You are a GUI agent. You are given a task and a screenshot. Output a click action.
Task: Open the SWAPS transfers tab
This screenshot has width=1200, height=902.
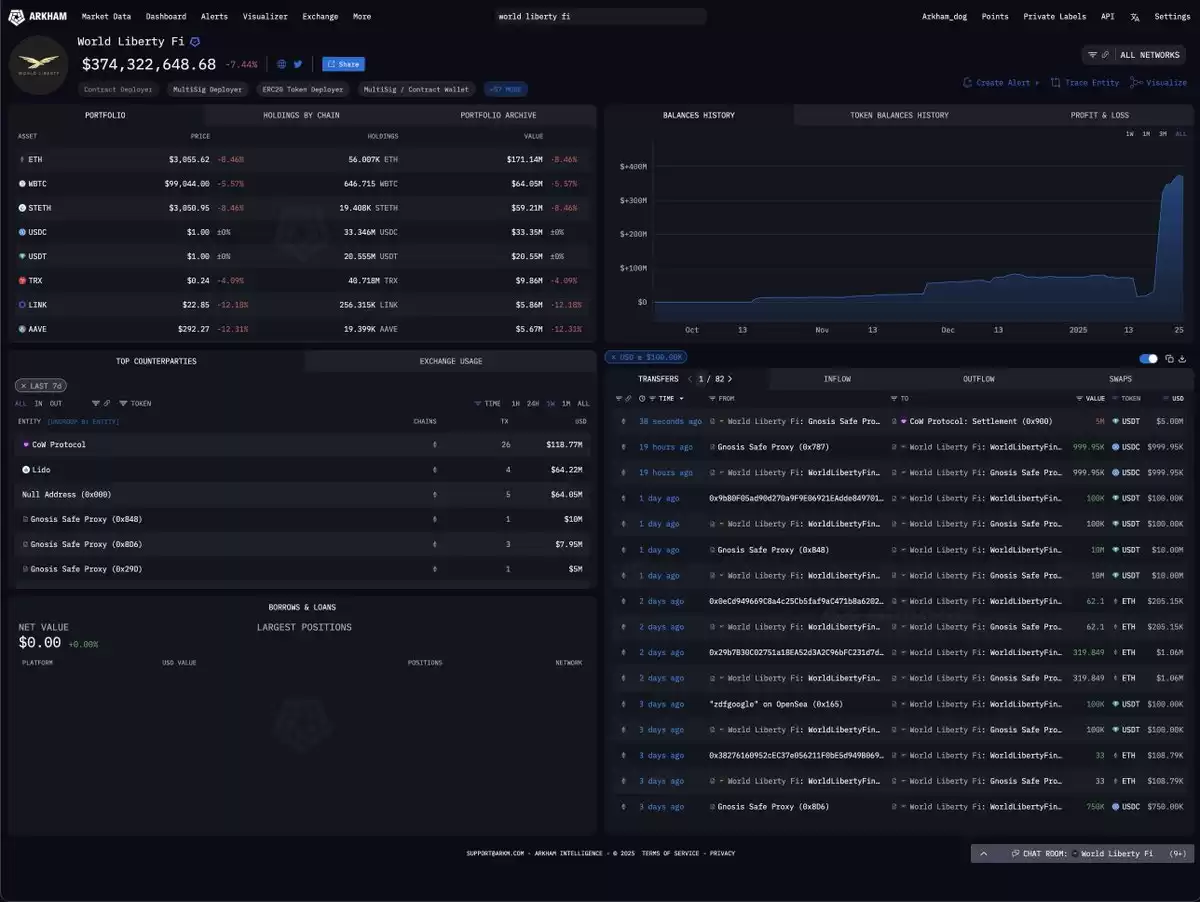[x=1120, y=379]
